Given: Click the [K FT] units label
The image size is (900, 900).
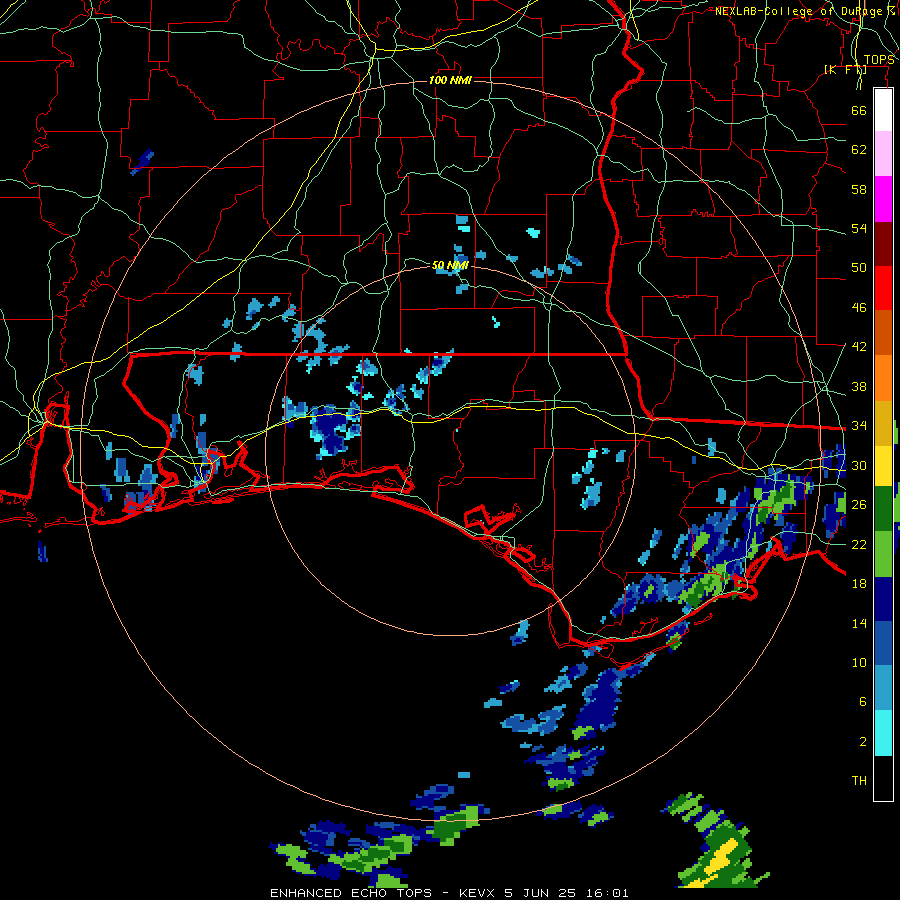Looking at the screenshot, I should coord(845,69).
